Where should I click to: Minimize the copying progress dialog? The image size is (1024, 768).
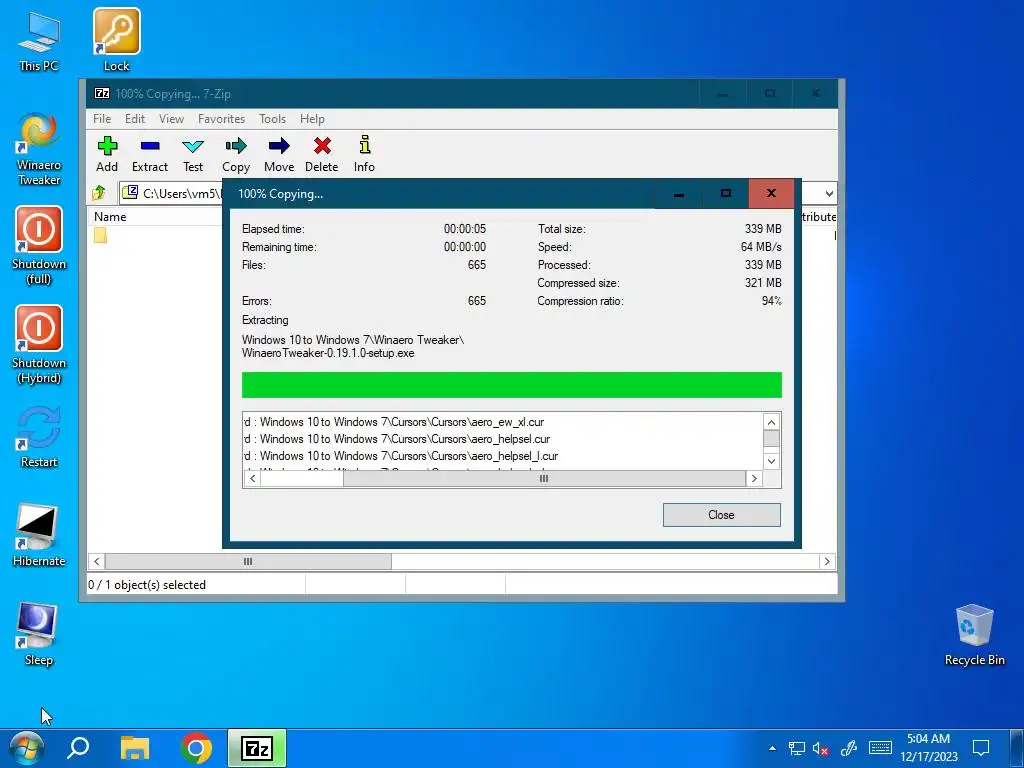coord(679,194)
